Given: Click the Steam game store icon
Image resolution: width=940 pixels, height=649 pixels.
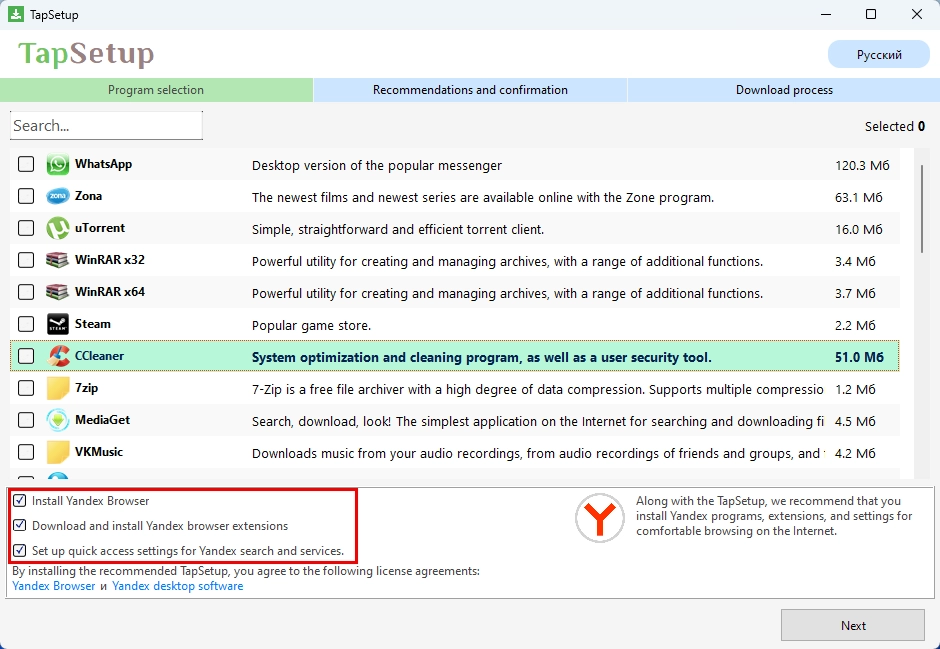Looking at the screenshot, I should [57, 324].
